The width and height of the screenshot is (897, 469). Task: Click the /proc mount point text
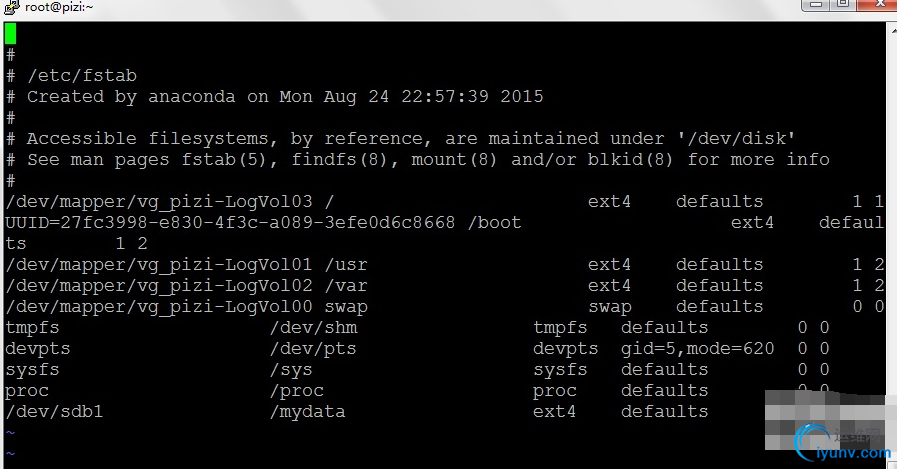pyautogui.click(x=297, y=391)
